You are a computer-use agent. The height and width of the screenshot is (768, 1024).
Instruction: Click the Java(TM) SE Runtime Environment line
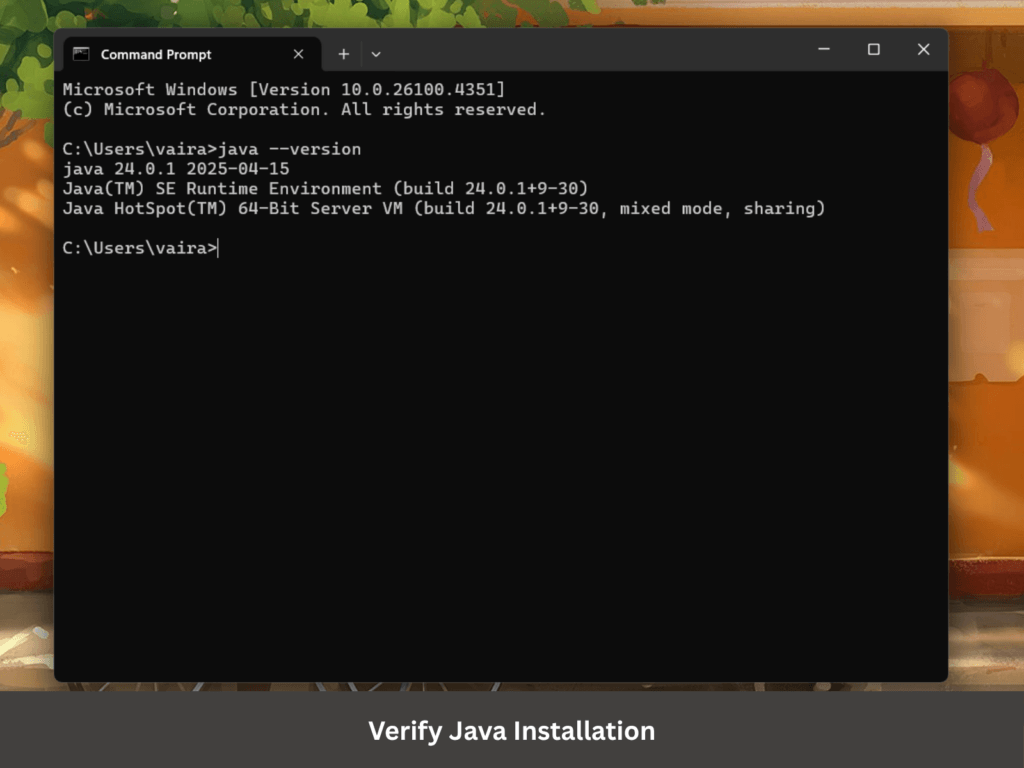325,189
